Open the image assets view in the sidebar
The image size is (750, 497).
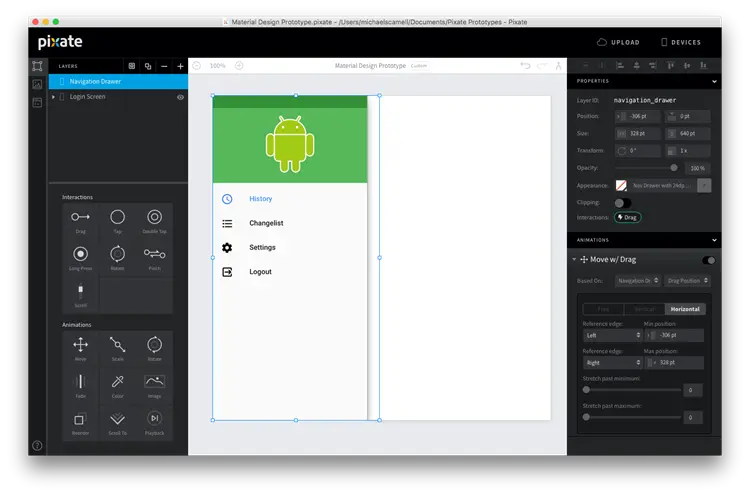click(x=37, y=84)
